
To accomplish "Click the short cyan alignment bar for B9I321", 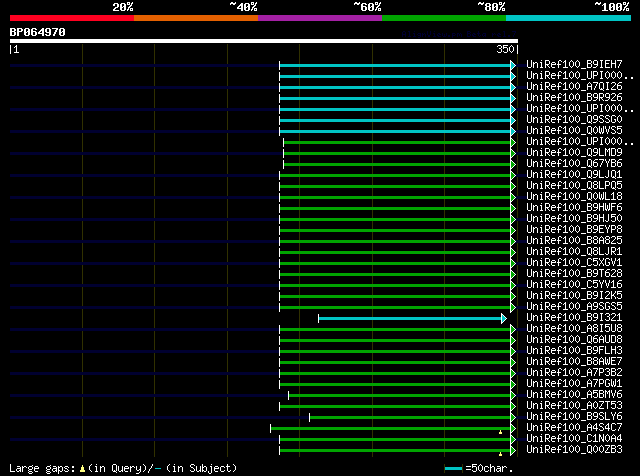I will coord(410,318).
